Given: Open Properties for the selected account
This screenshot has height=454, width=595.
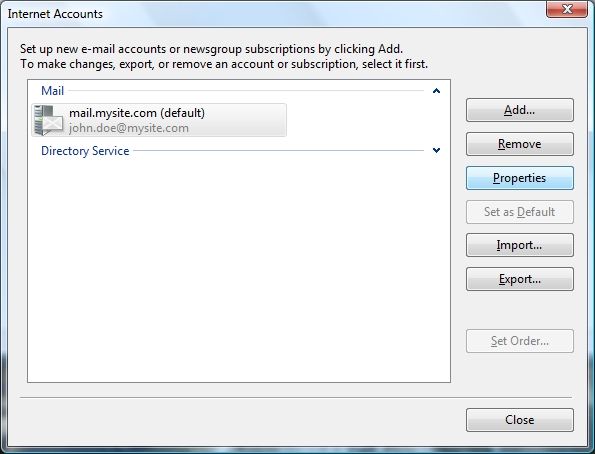Looking at the screenshot, I should [519, 178].
